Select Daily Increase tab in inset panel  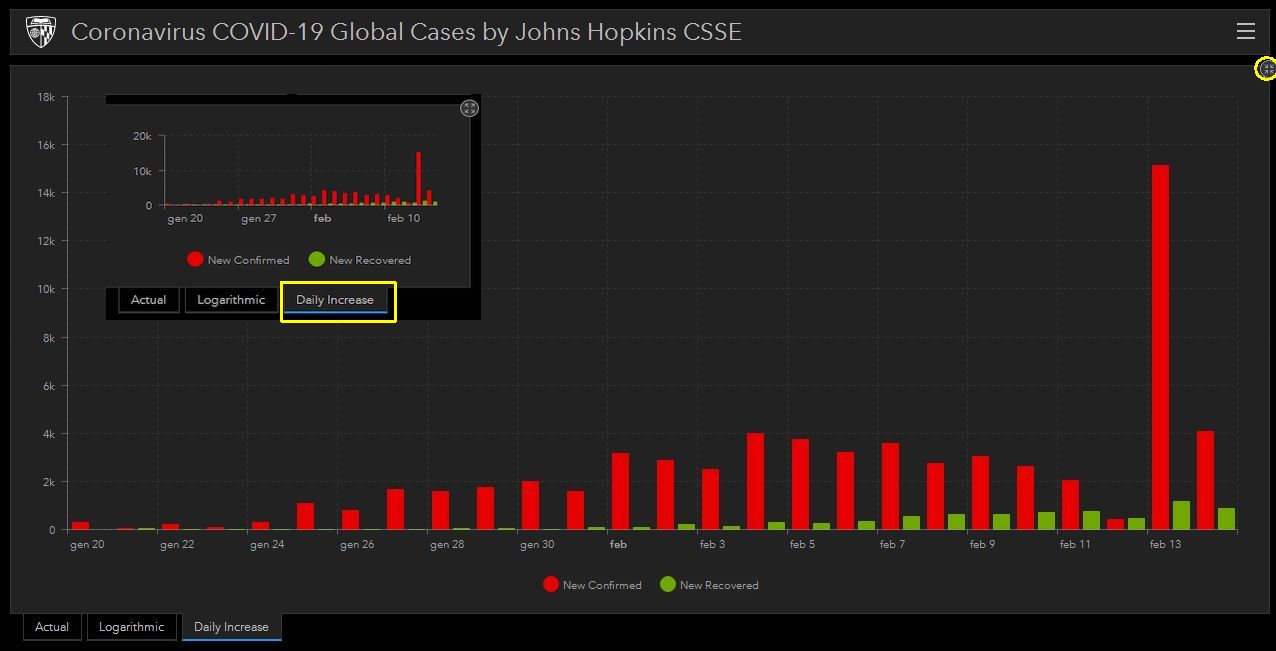[335, 299]
